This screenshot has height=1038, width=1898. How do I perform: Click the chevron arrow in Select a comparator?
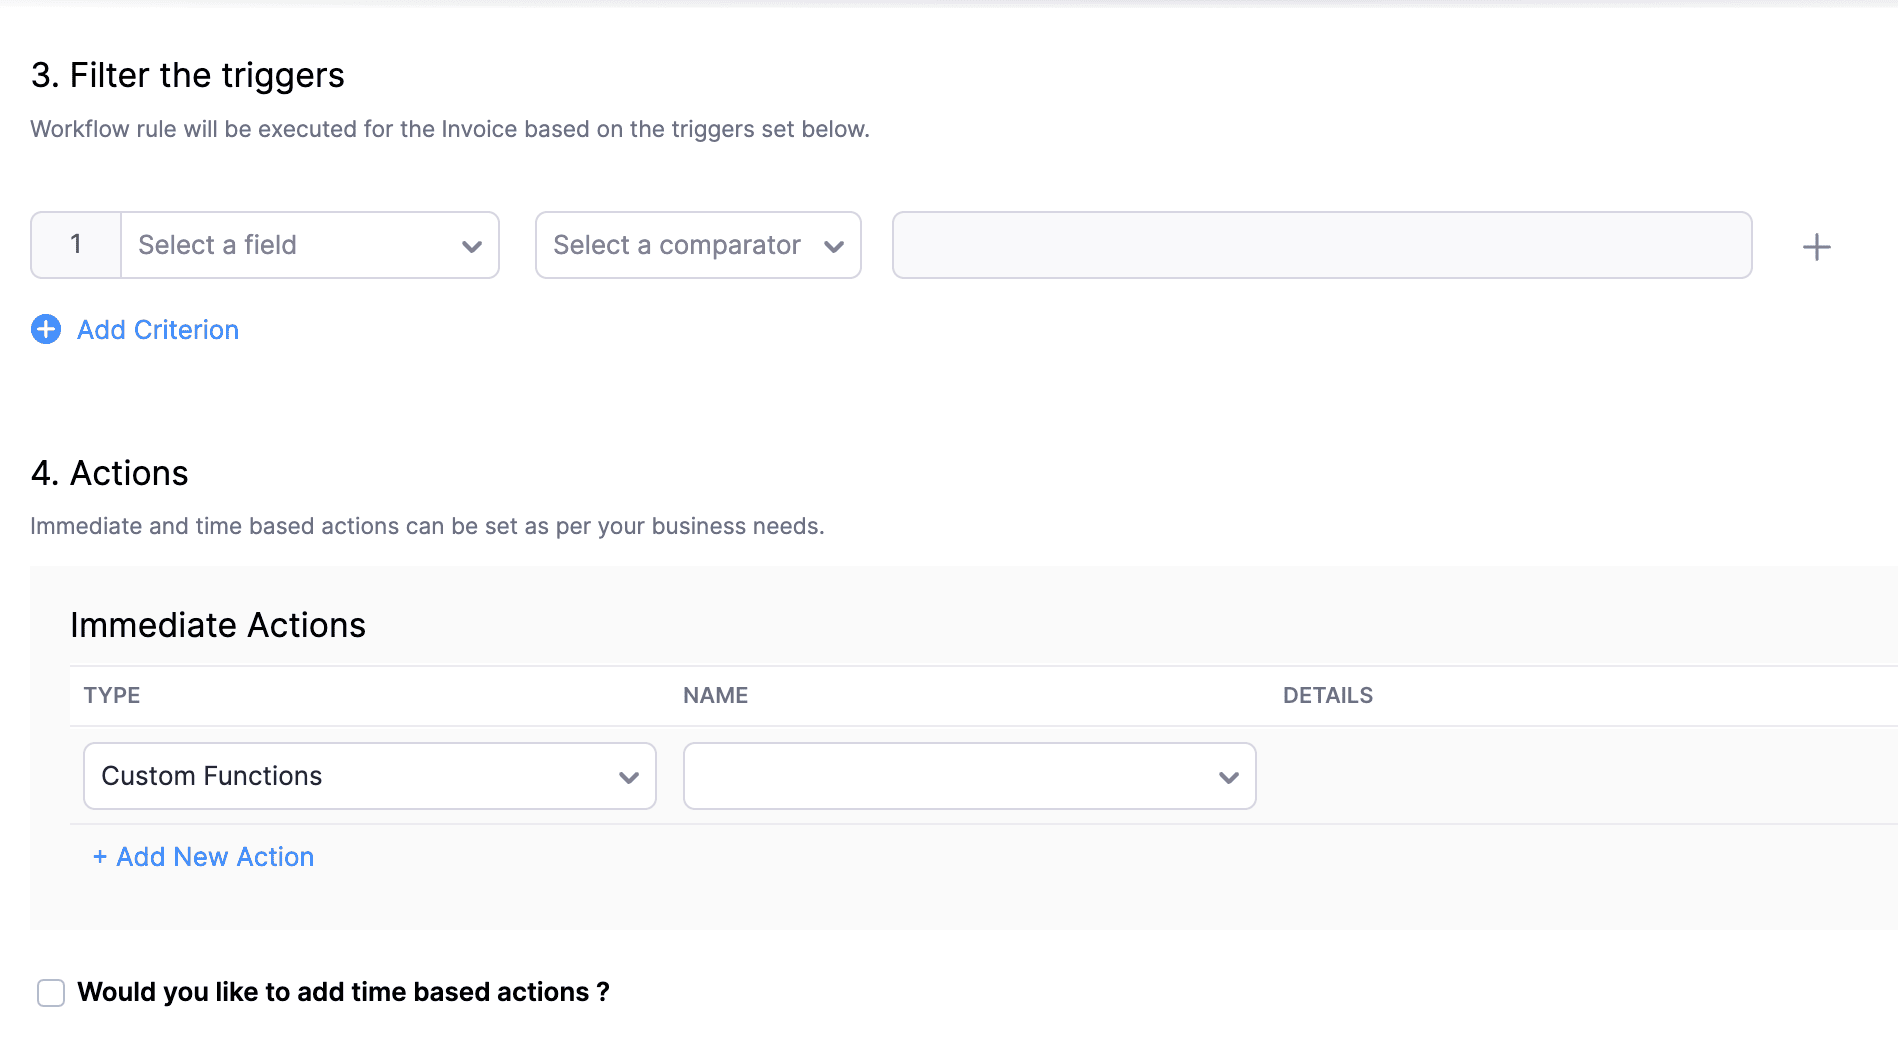[x=834, y=246]
